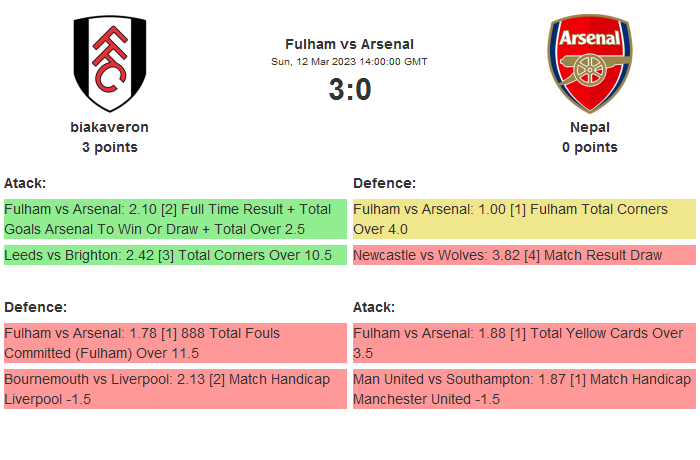Click the Arsenal club crest

[x=589, y=63]
